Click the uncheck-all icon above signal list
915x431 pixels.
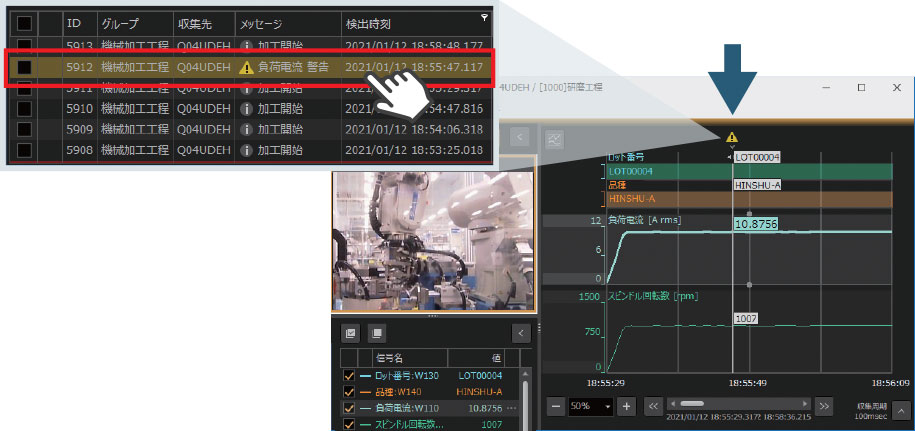(x=378, y=333)
